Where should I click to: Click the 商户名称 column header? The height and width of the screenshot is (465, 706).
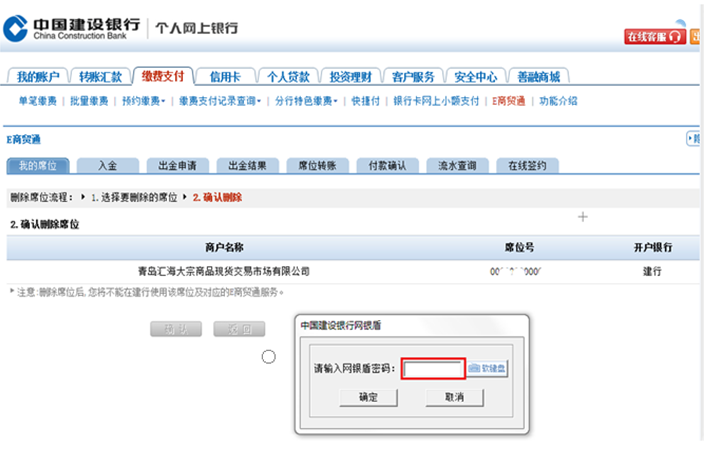(x=224, y=247)
